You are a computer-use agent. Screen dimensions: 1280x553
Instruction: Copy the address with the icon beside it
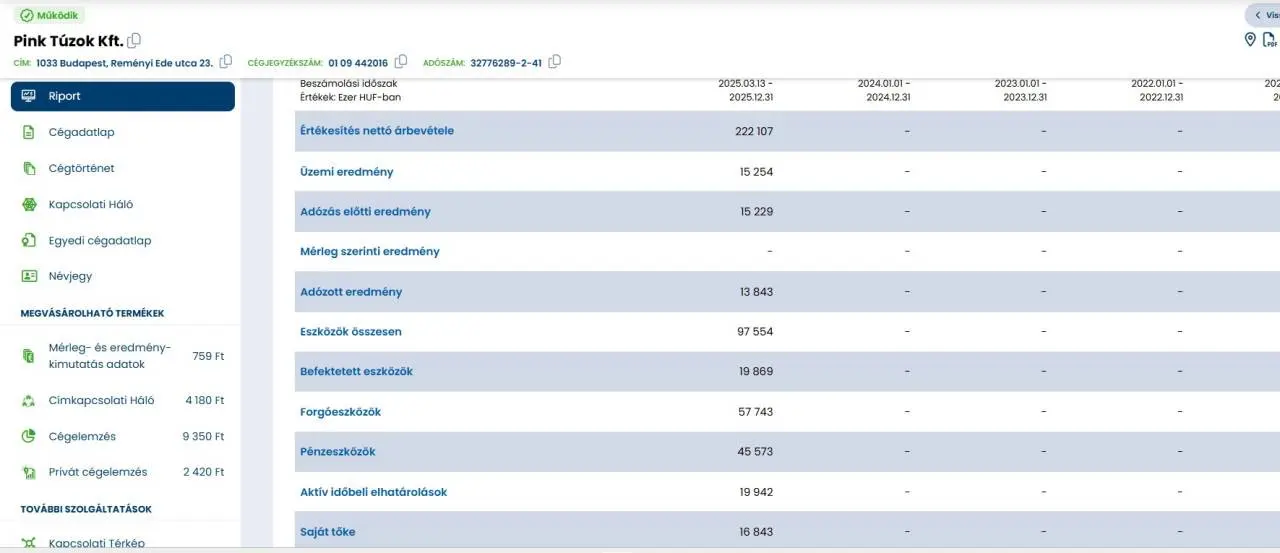(226, 62)
